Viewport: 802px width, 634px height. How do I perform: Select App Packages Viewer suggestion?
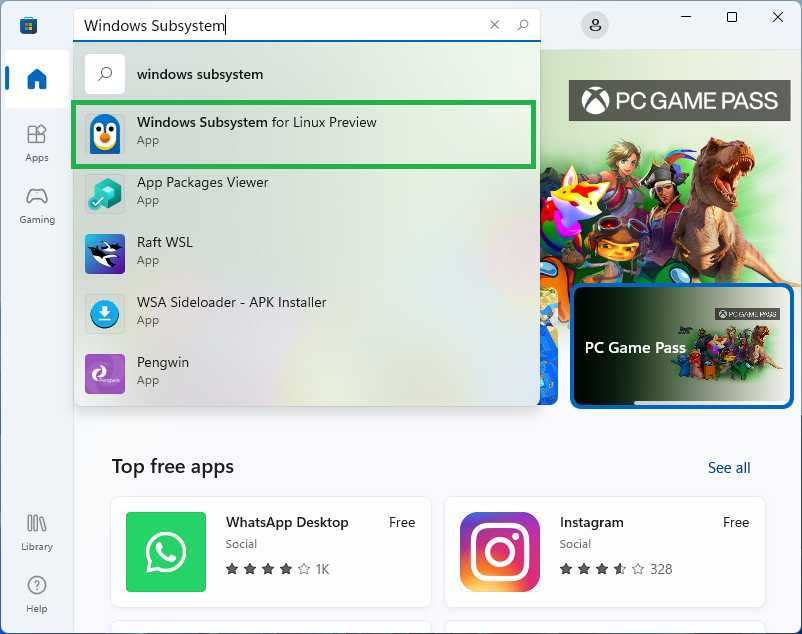pyautogui.click(x=306, y=194)
